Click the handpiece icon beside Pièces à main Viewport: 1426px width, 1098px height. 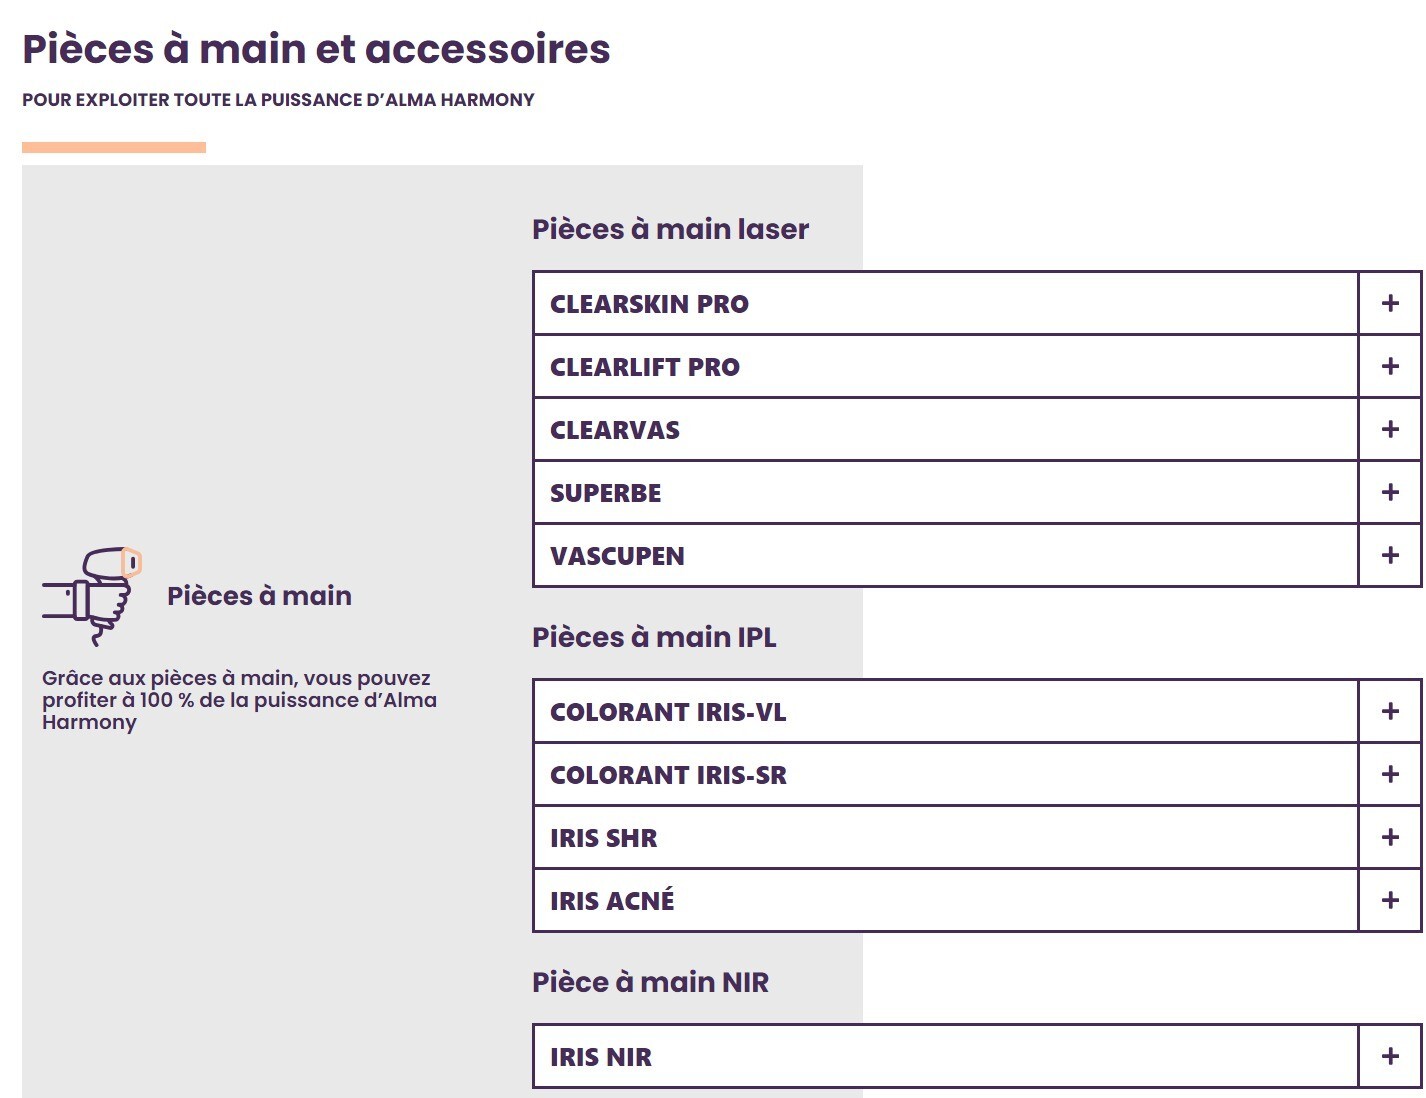(x=92, y=595)
